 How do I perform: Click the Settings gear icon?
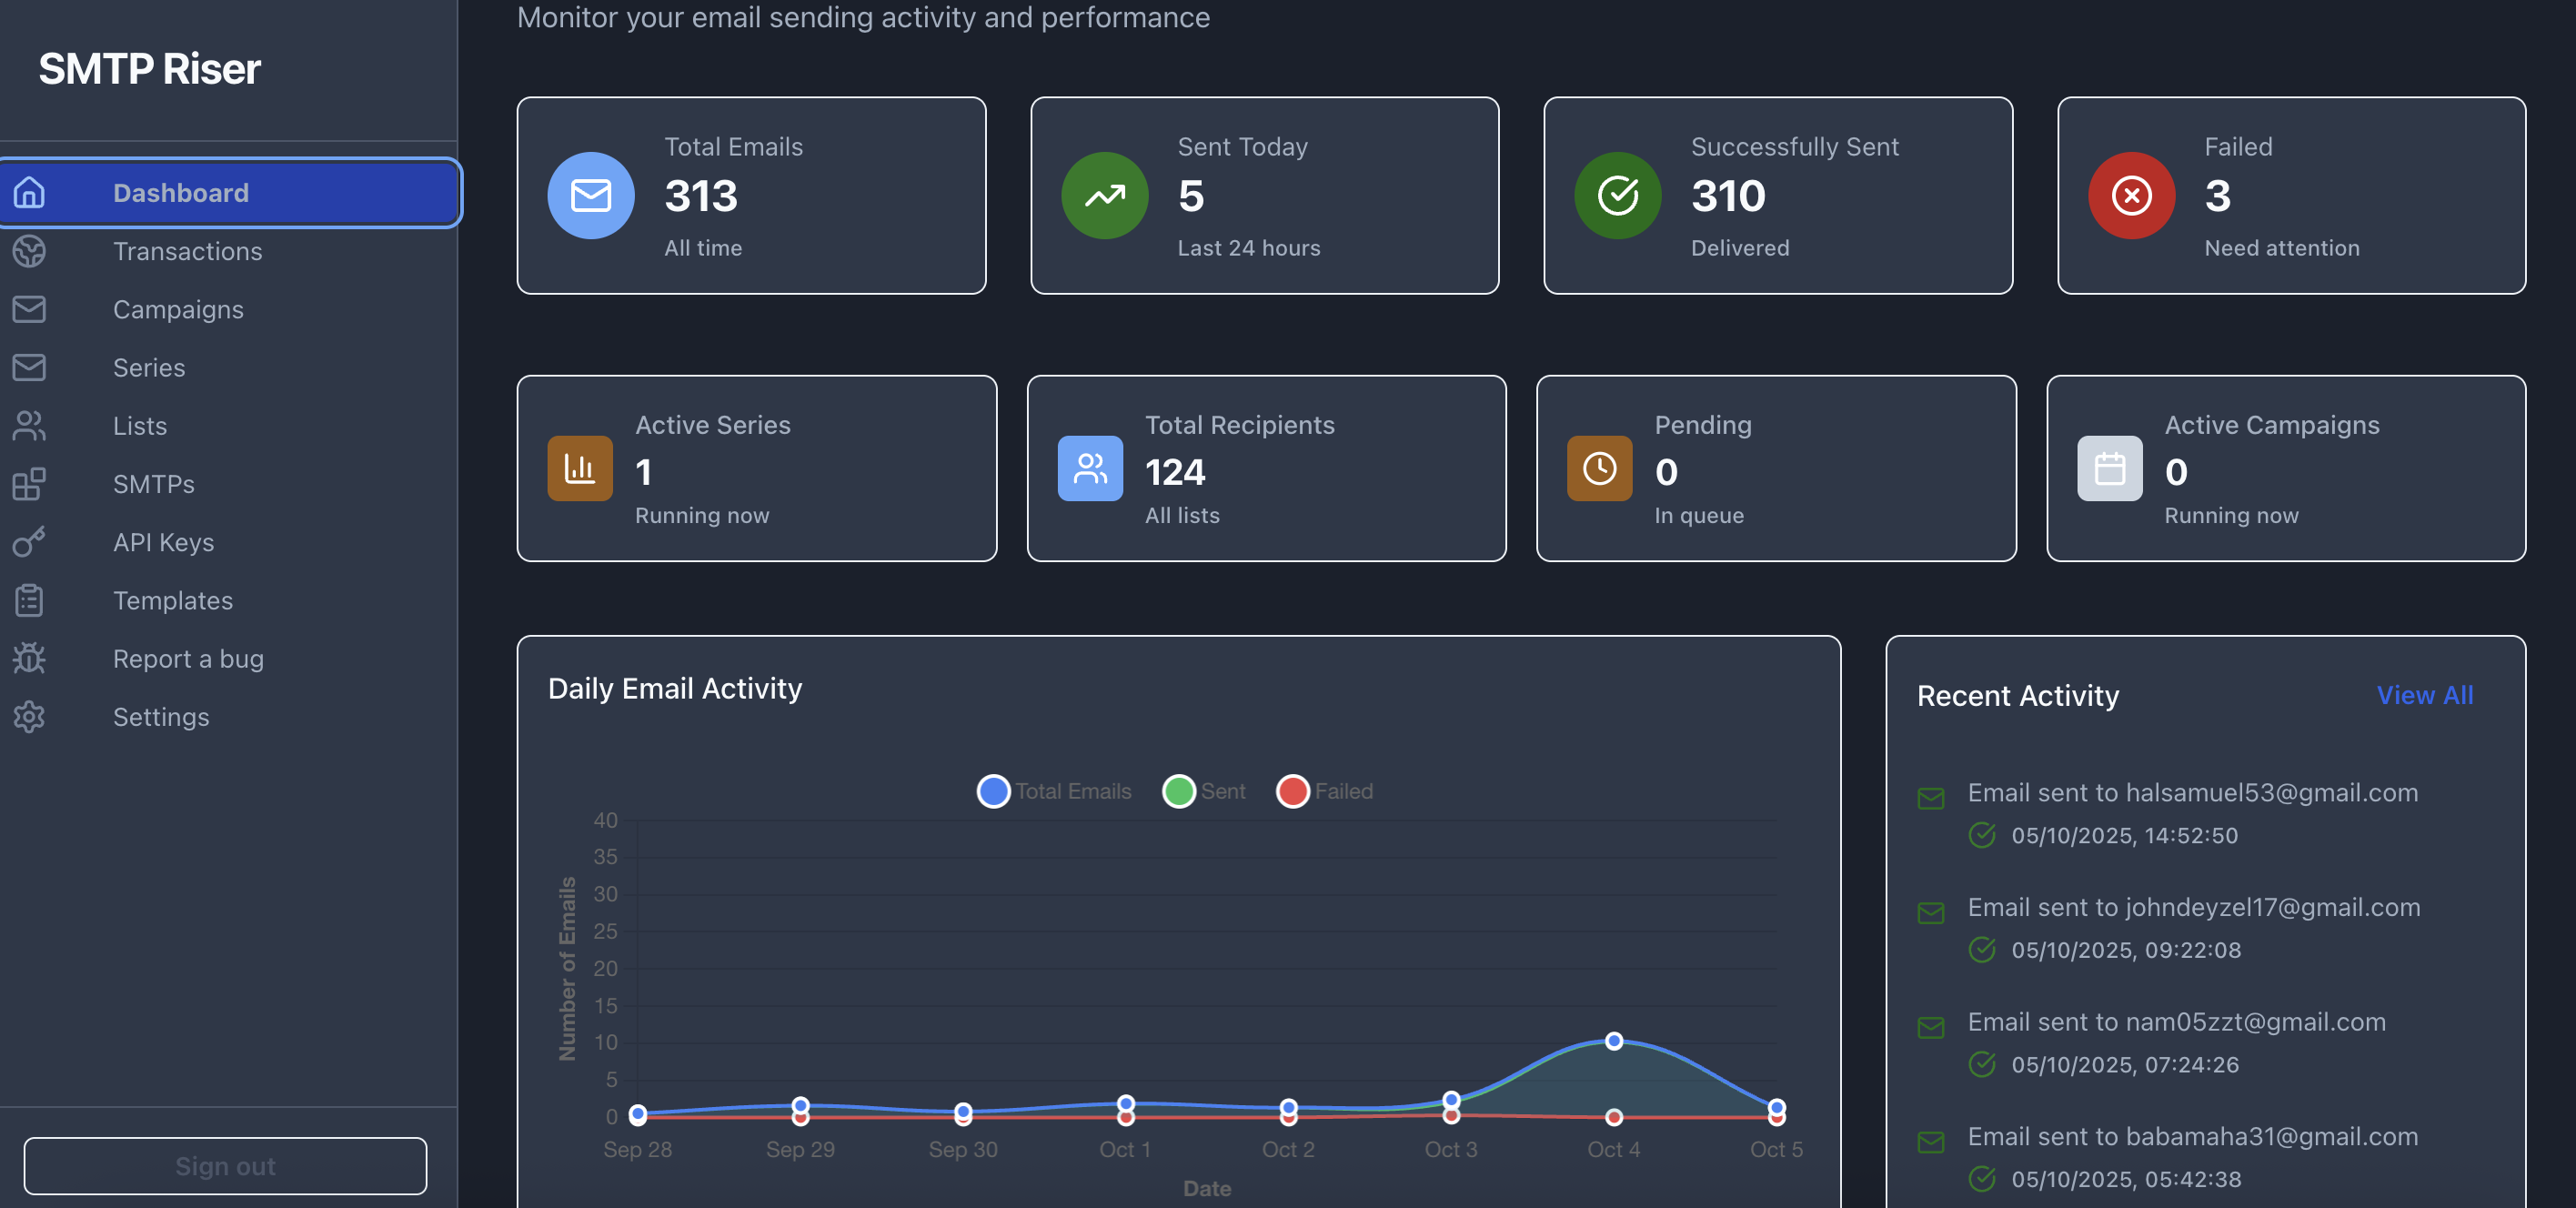[x=29, y=716]
